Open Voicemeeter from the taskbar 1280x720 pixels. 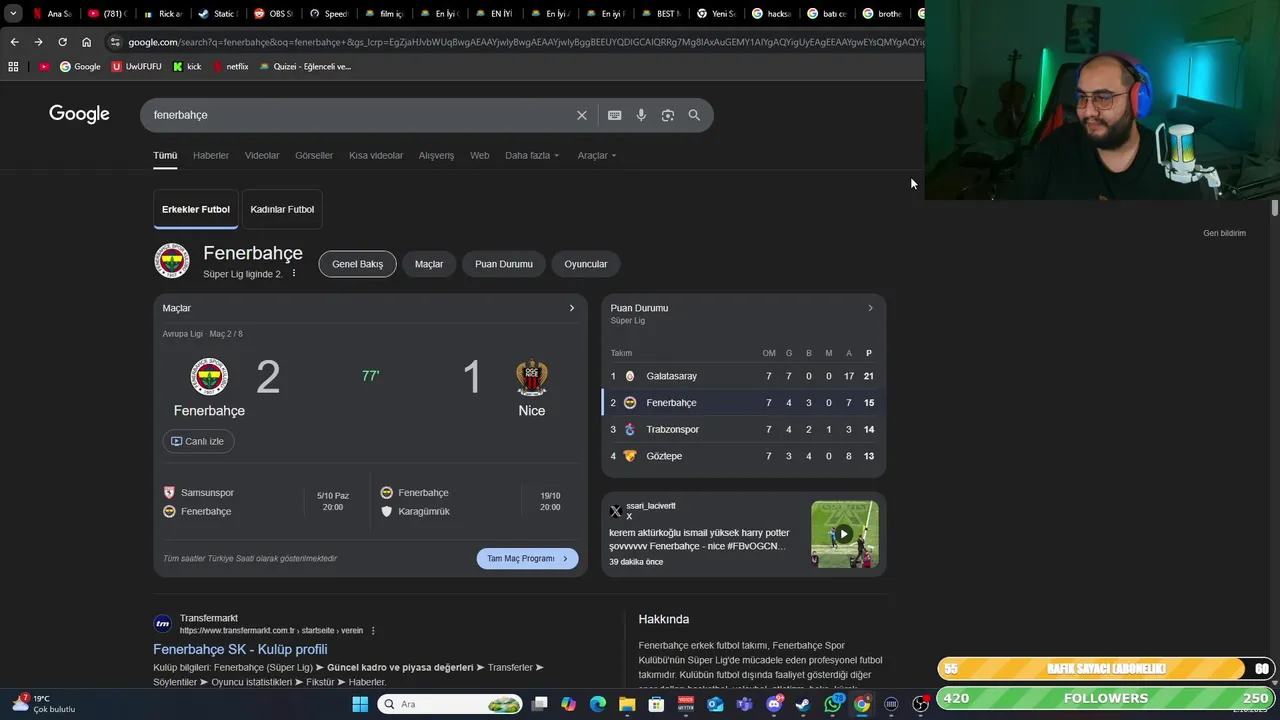[x=686, y=704]
